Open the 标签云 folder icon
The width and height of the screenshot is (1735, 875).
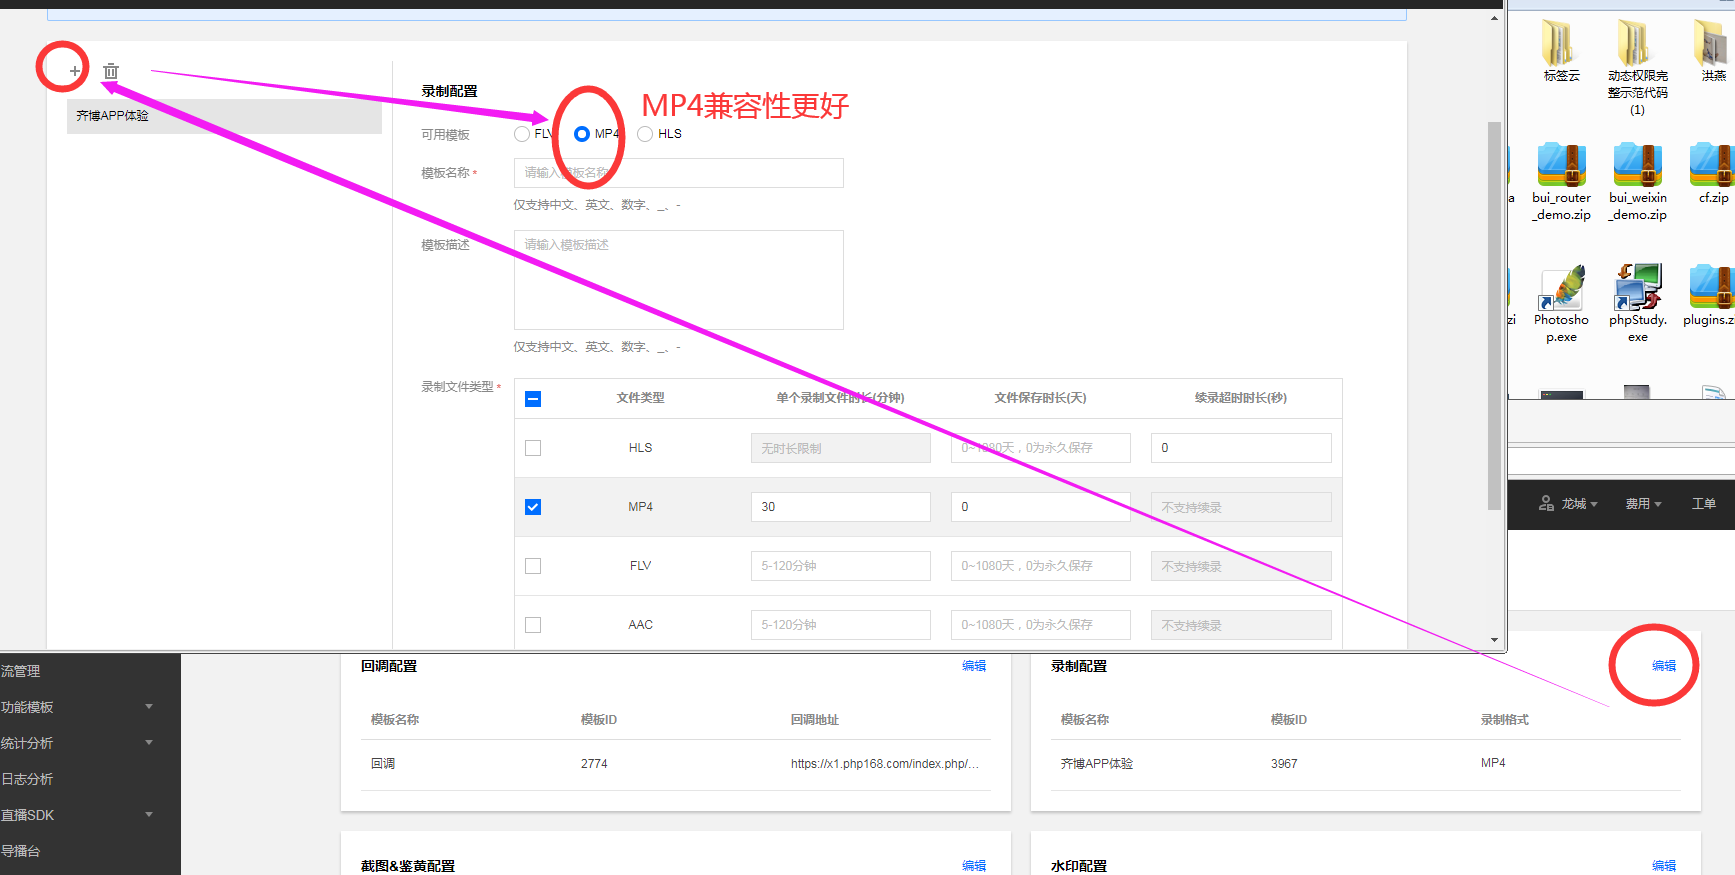1560,44
